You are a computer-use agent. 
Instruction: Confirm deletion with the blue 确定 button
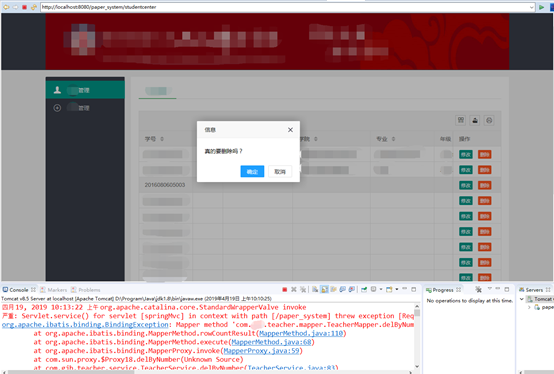tap(252, 171)
